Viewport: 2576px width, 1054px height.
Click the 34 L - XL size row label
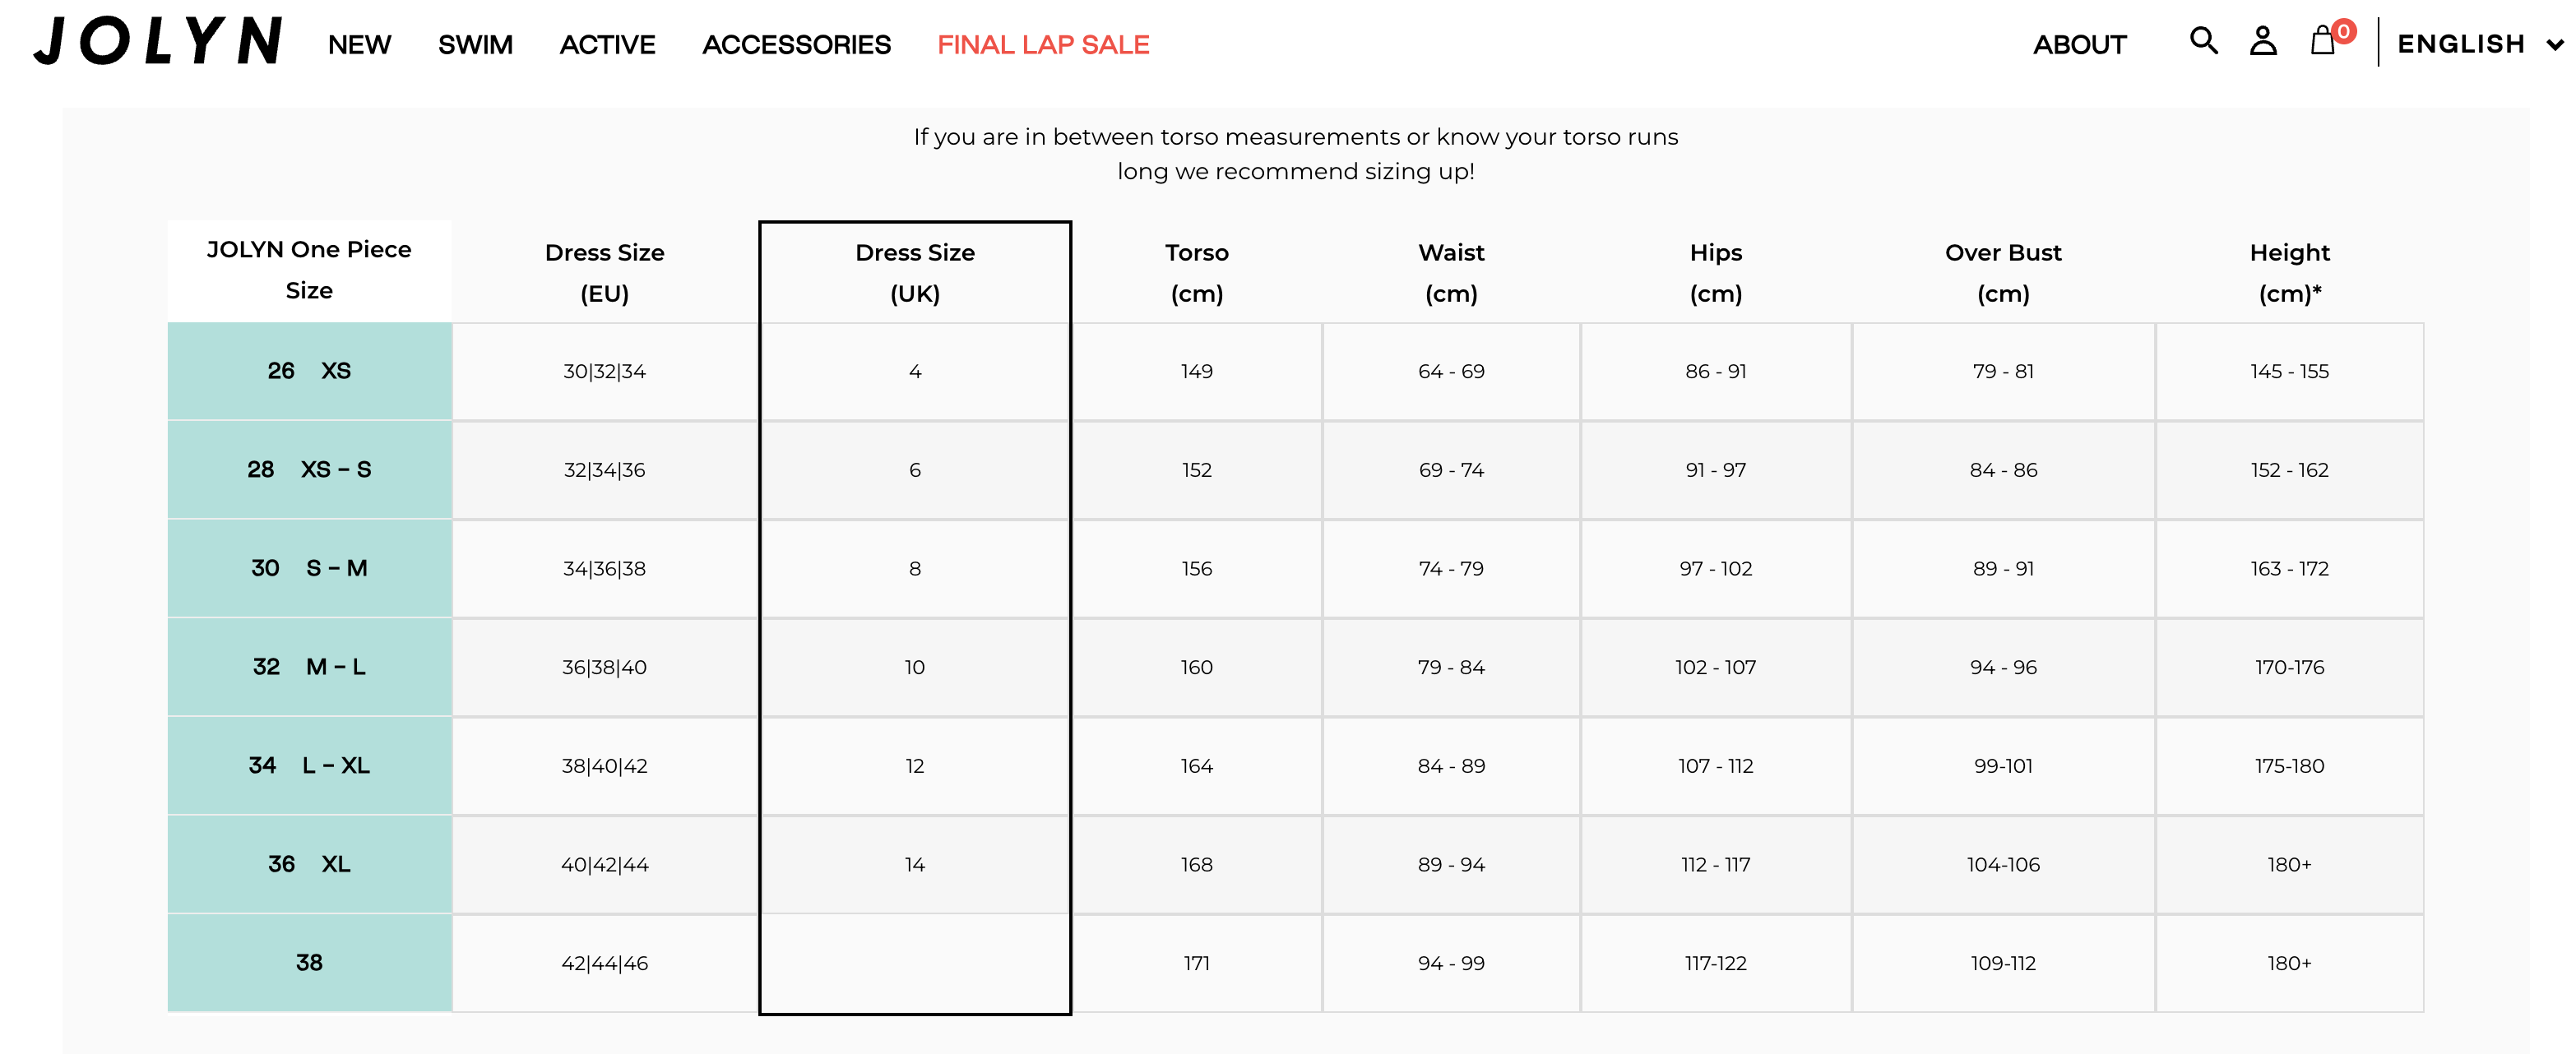pos(309,765)
